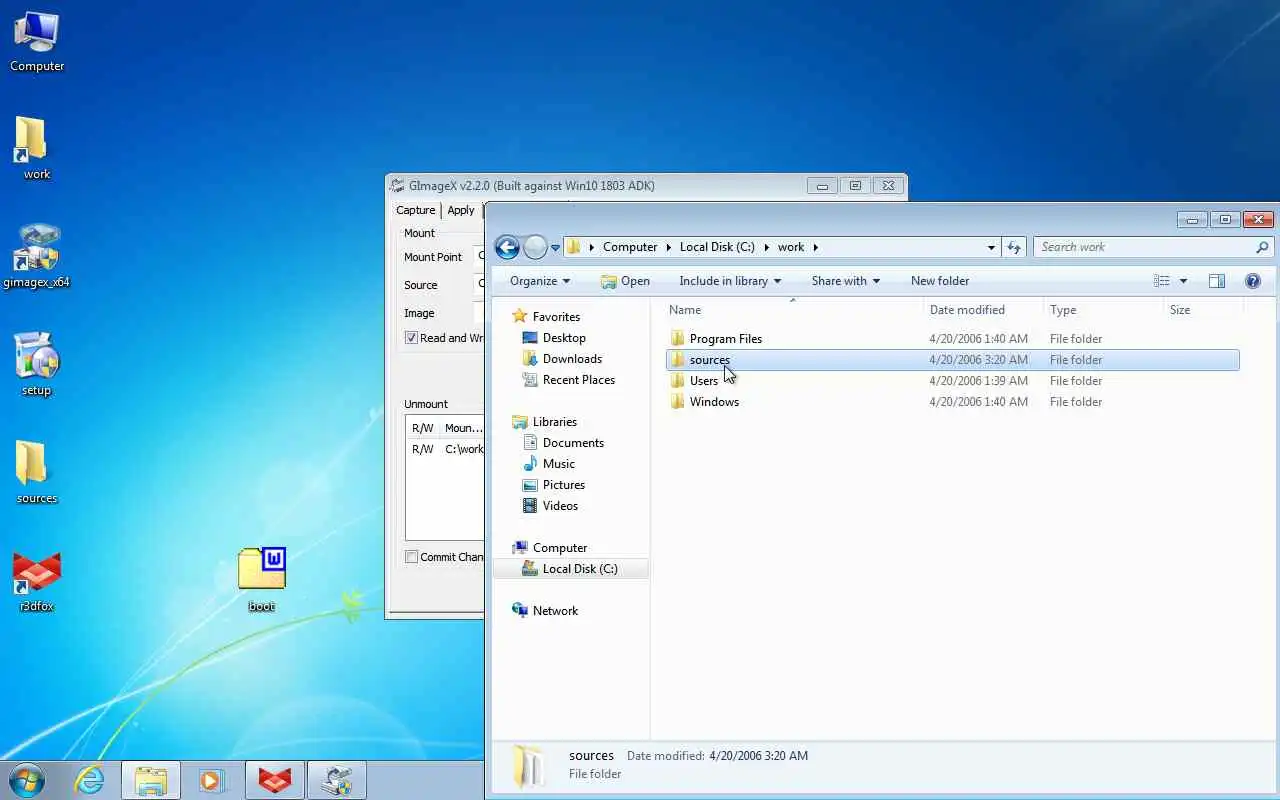Screen dimensions: 1280x800
Task: Show the preview pane
Action: click(x=1216, y=281)
